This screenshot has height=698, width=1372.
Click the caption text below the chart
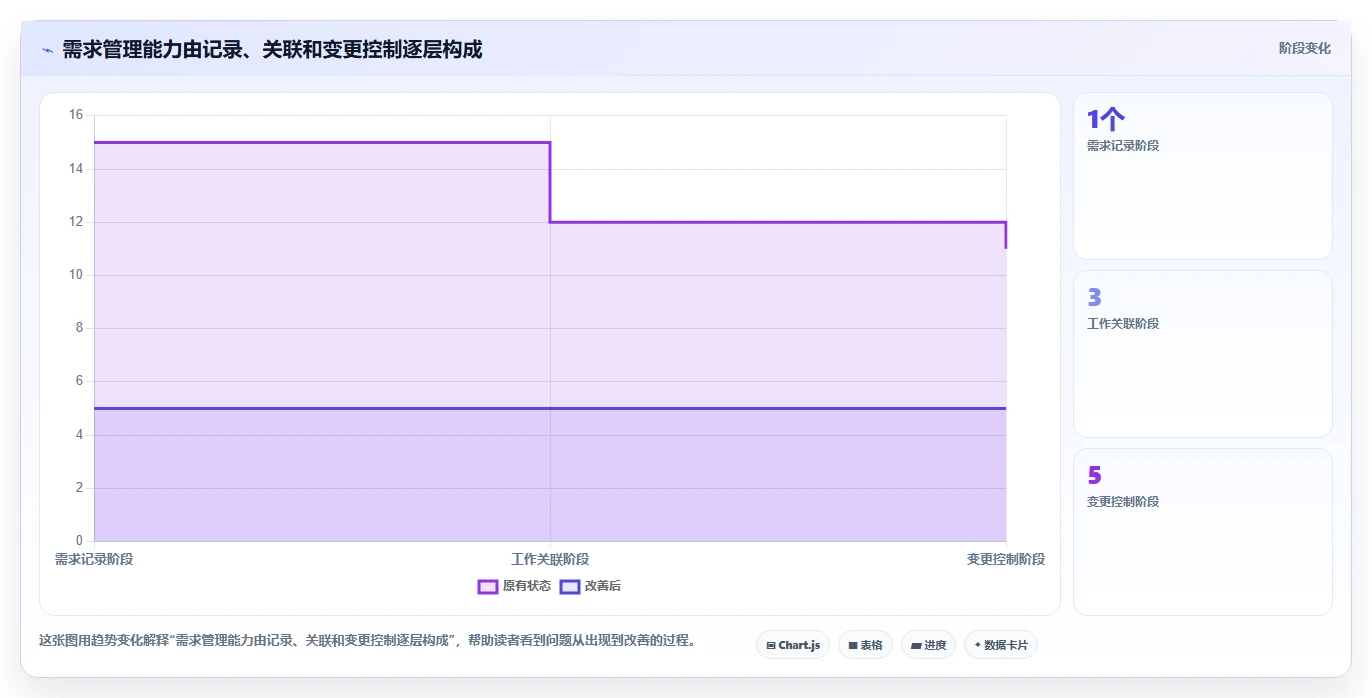click(367, 640)
